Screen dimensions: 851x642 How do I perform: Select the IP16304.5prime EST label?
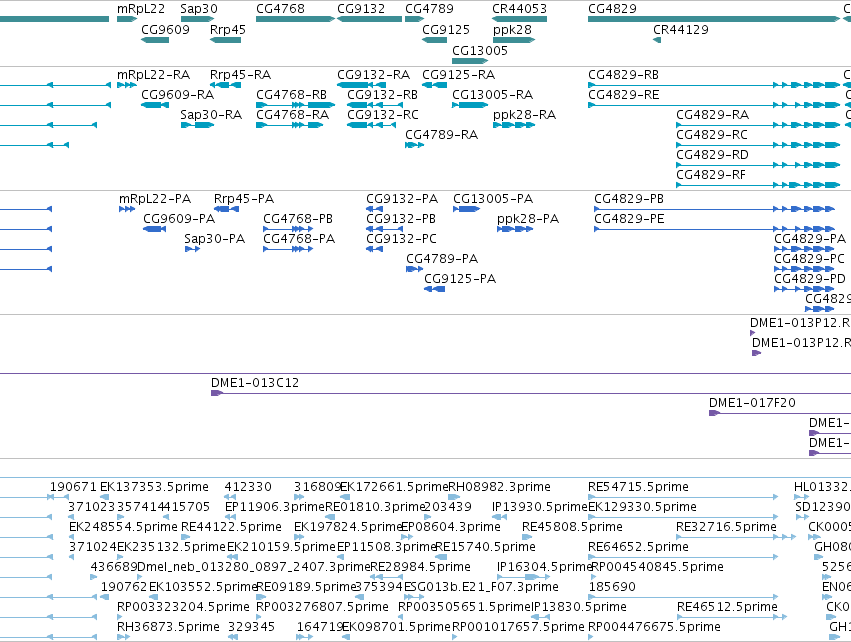(x=544, y=567)
